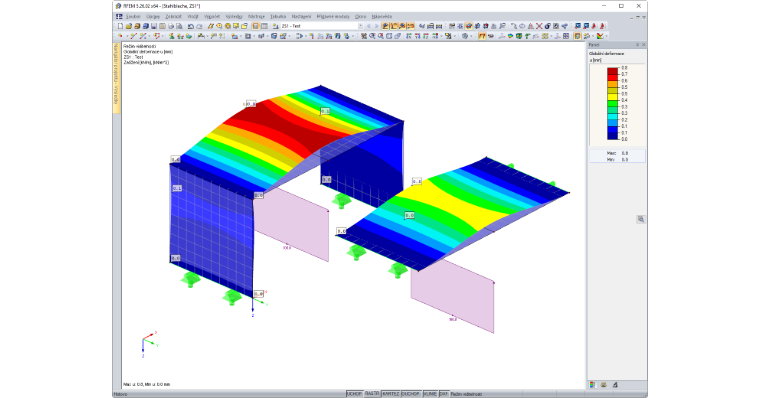Click the Redo arrow icon
Screen dimensions: 760x398
(199, 26)
